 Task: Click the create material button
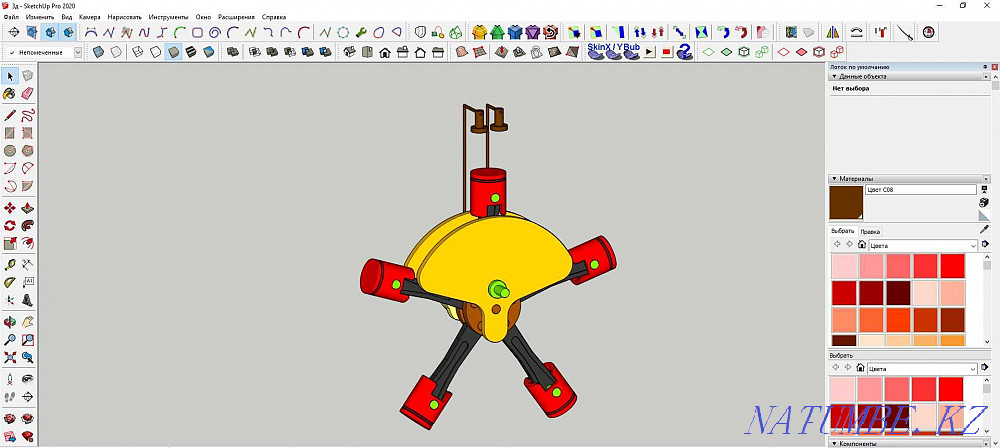(x=984, y=202)
